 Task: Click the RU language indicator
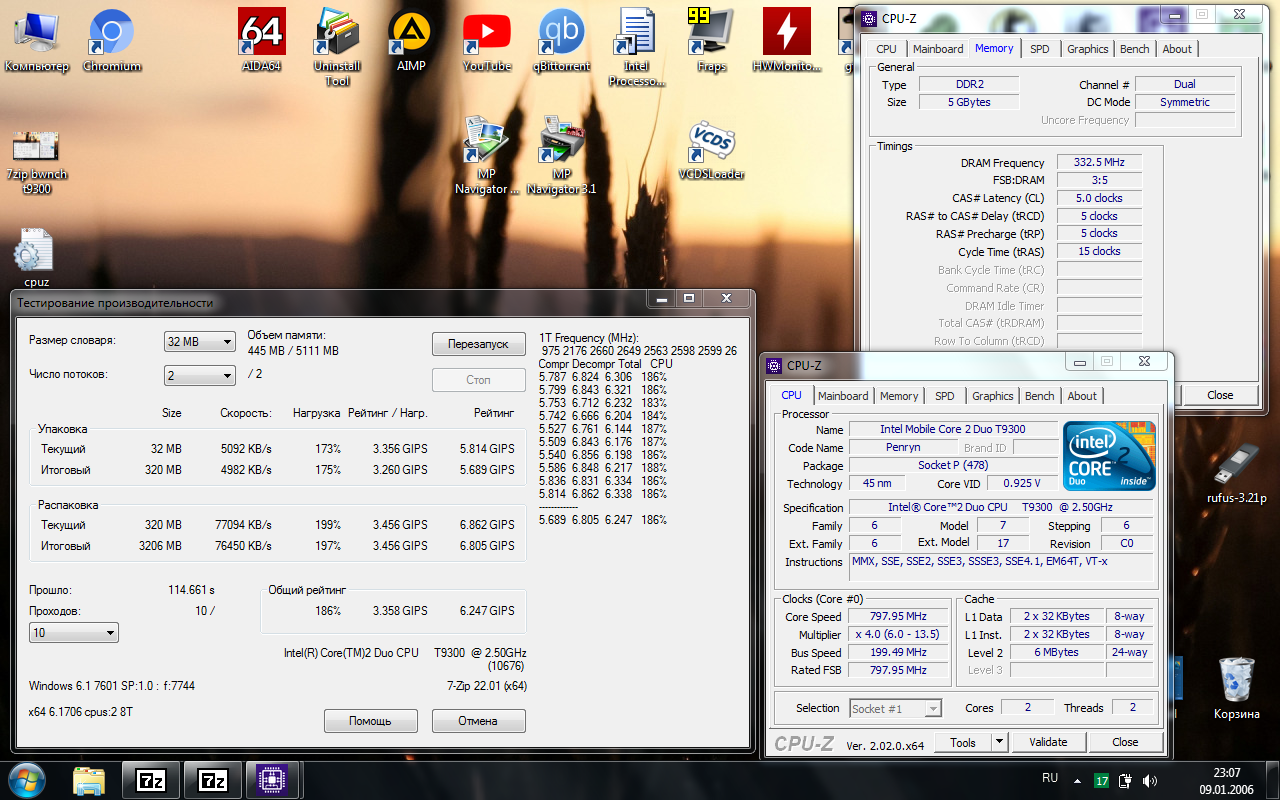click(1050, 777)
